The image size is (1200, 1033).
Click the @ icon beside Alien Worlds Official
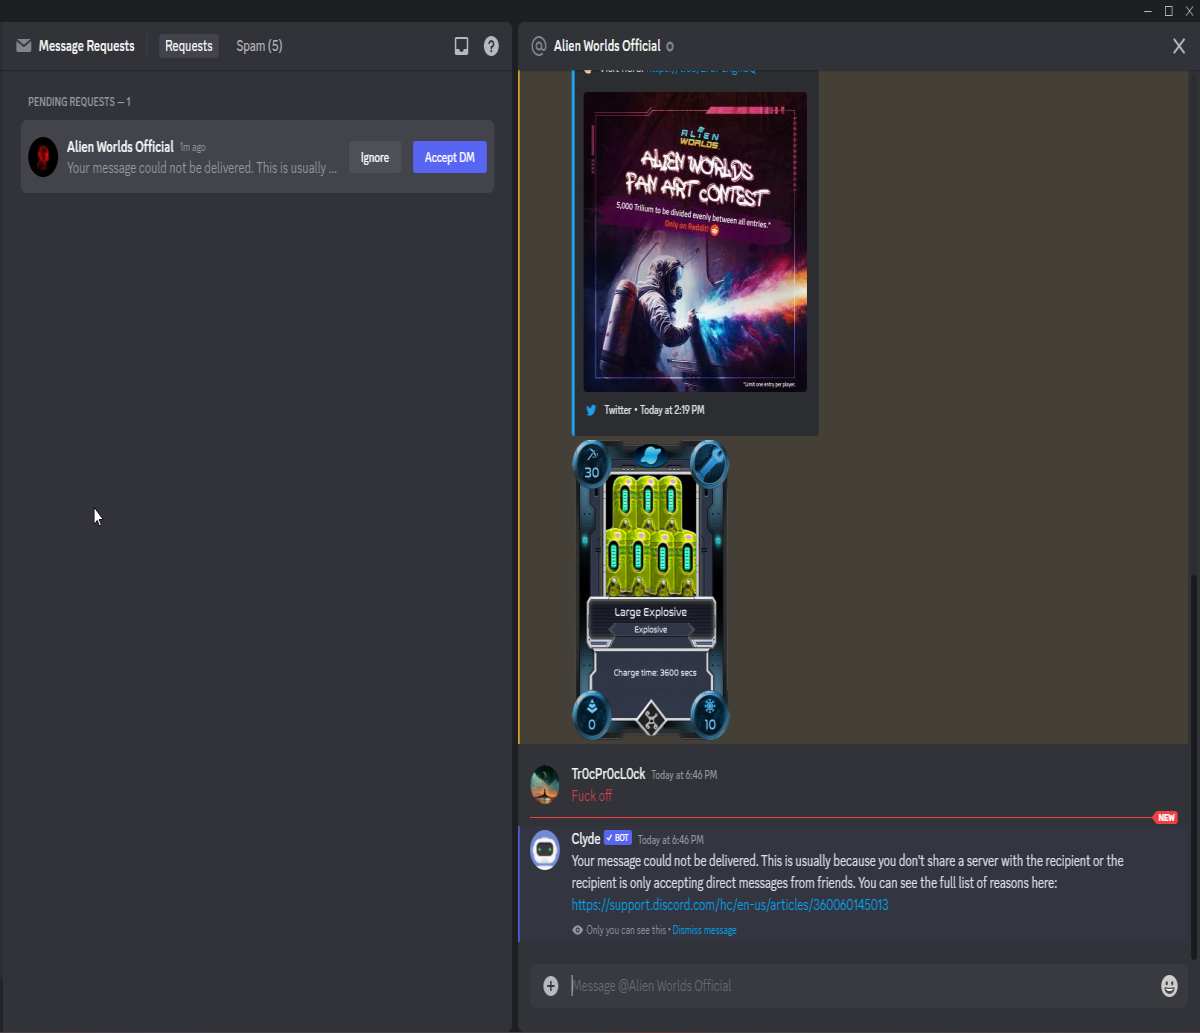[x=539, y=46]
